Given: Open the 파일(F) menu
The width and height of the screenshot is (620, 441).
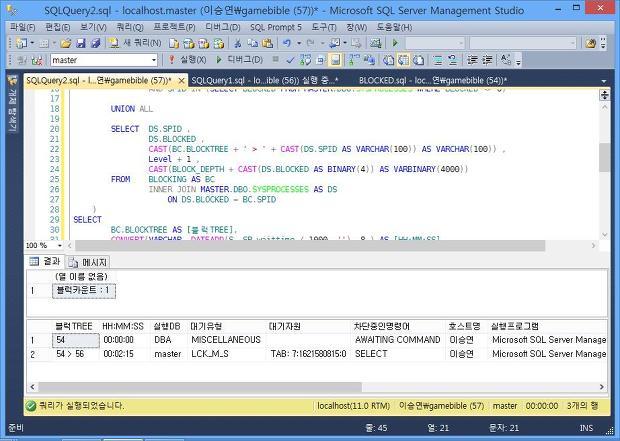Looking at the screenshot, I should coord(23,27).
